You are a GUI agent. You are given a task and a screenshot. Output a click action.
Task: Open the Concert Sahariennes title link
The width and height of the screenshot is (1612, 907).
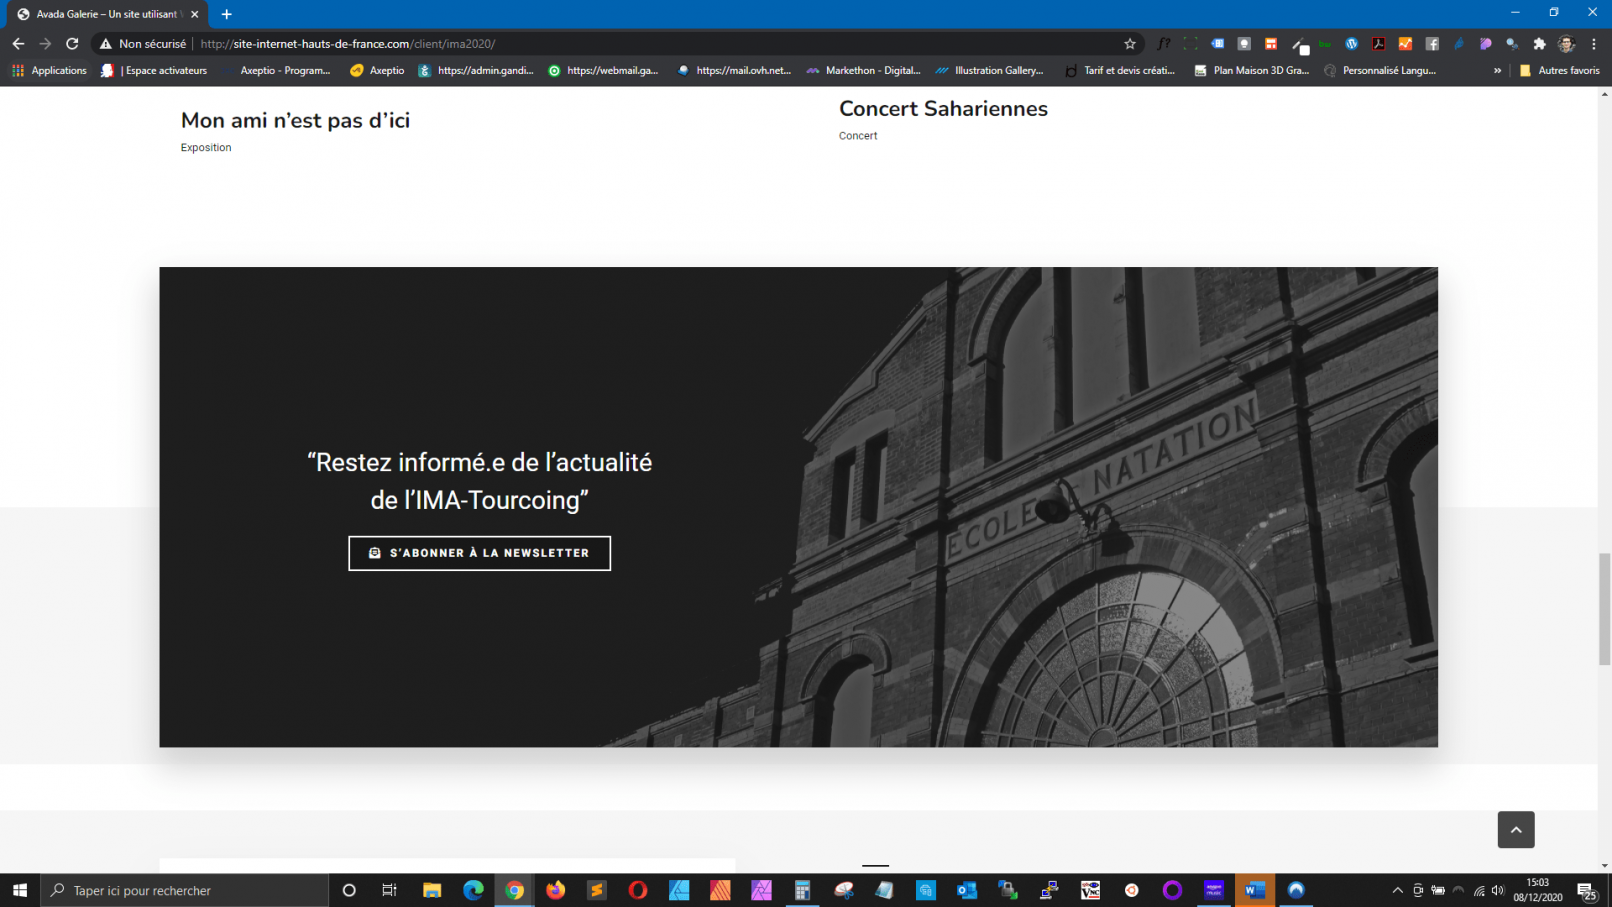click(x=942, y=109)
